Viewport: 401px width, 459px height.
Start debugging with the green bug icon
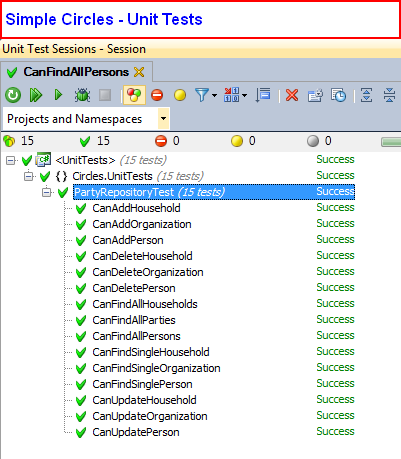click(82, 95)
